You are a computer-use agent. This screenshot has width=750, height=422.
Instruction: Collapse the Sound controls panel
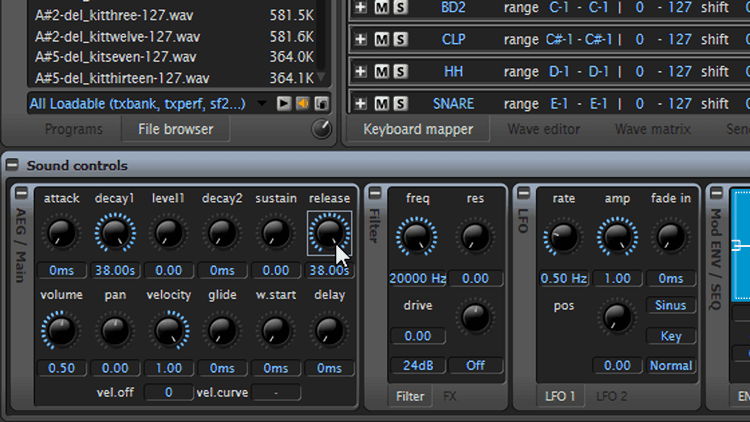[x=12, y=165]
